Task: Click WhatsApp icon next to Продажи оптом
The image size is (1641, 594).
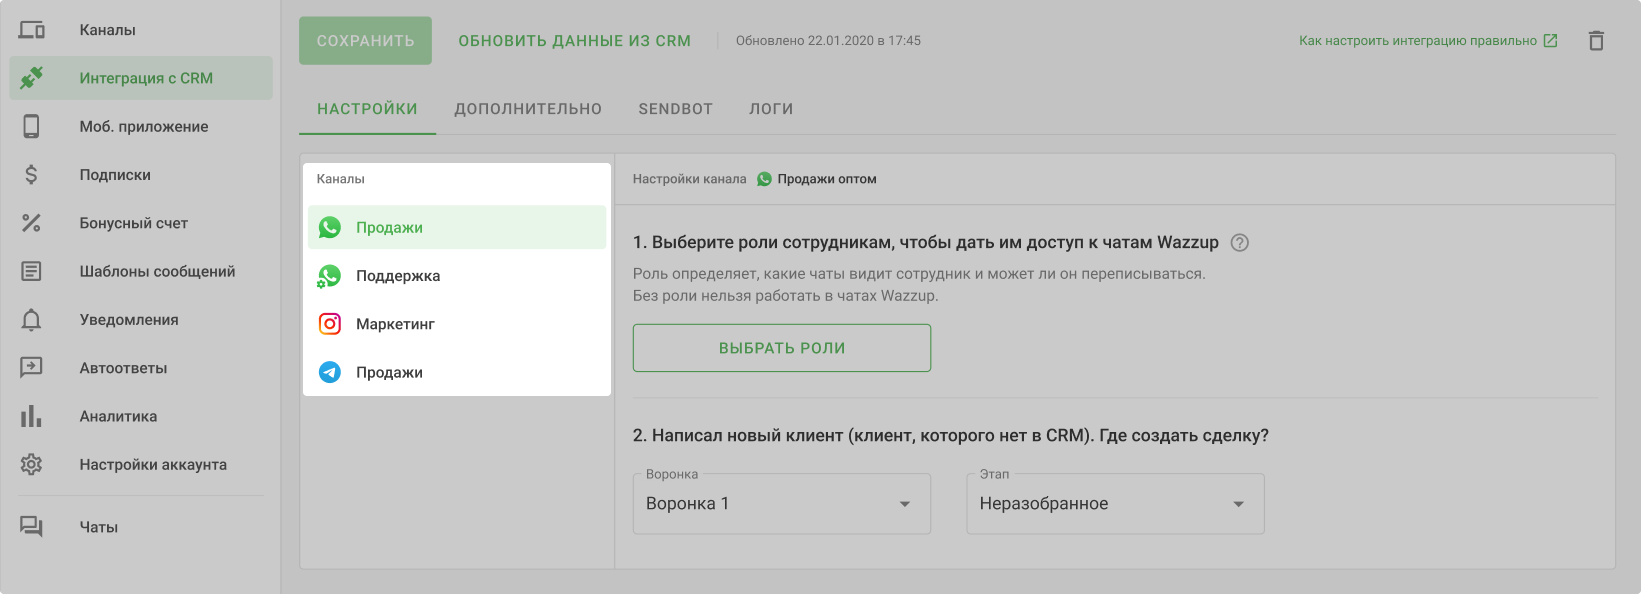Action: [764, 179]
